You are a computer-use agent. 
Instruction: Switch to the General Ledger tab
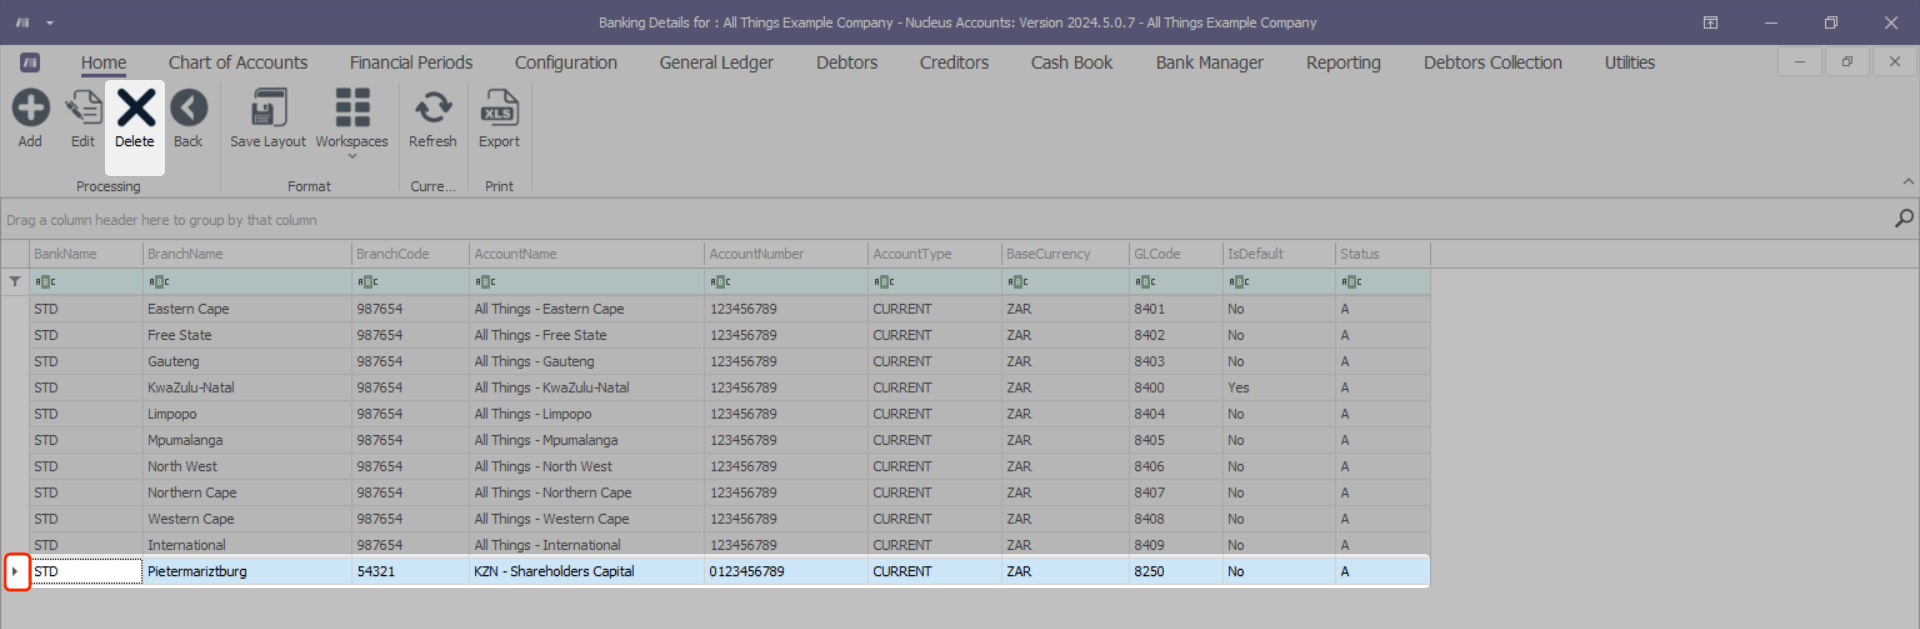[x=716, y=63]
